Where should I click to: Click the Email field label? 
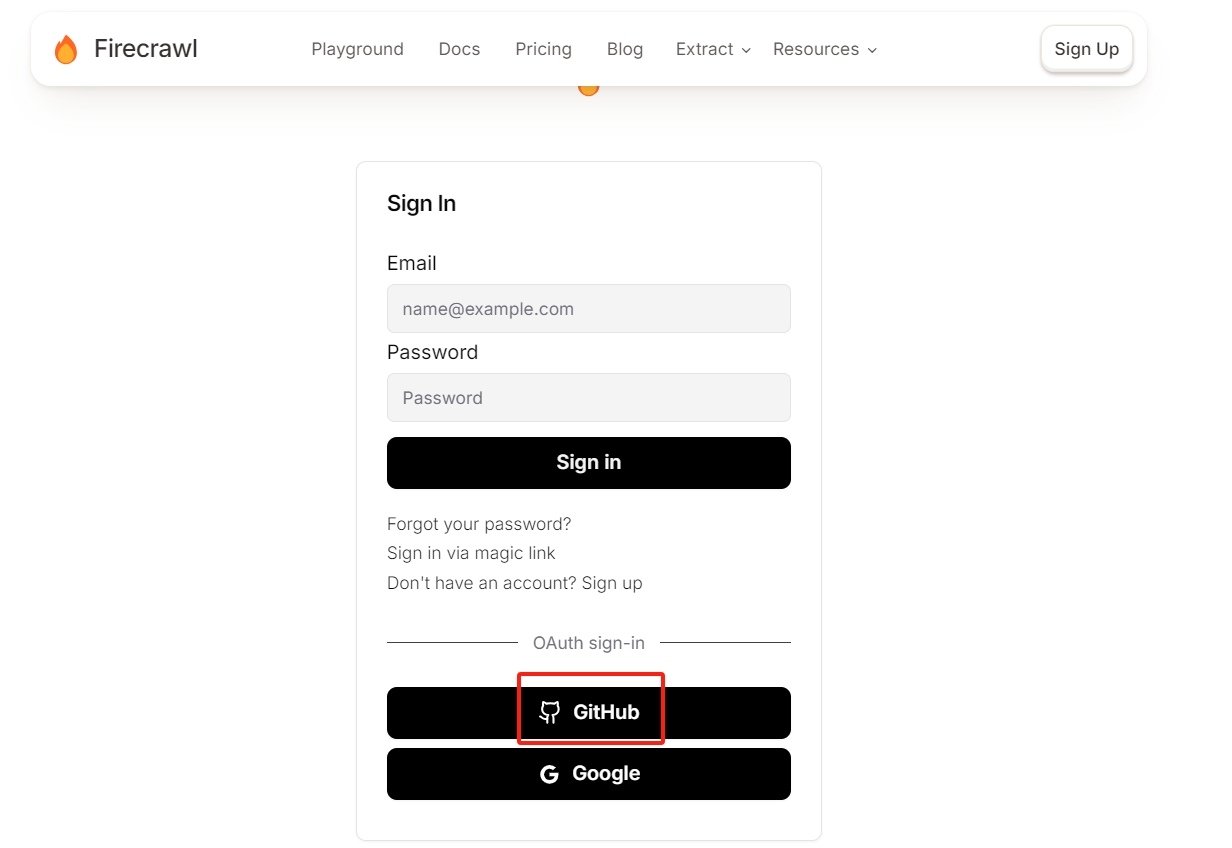click(x=412, y=263)
